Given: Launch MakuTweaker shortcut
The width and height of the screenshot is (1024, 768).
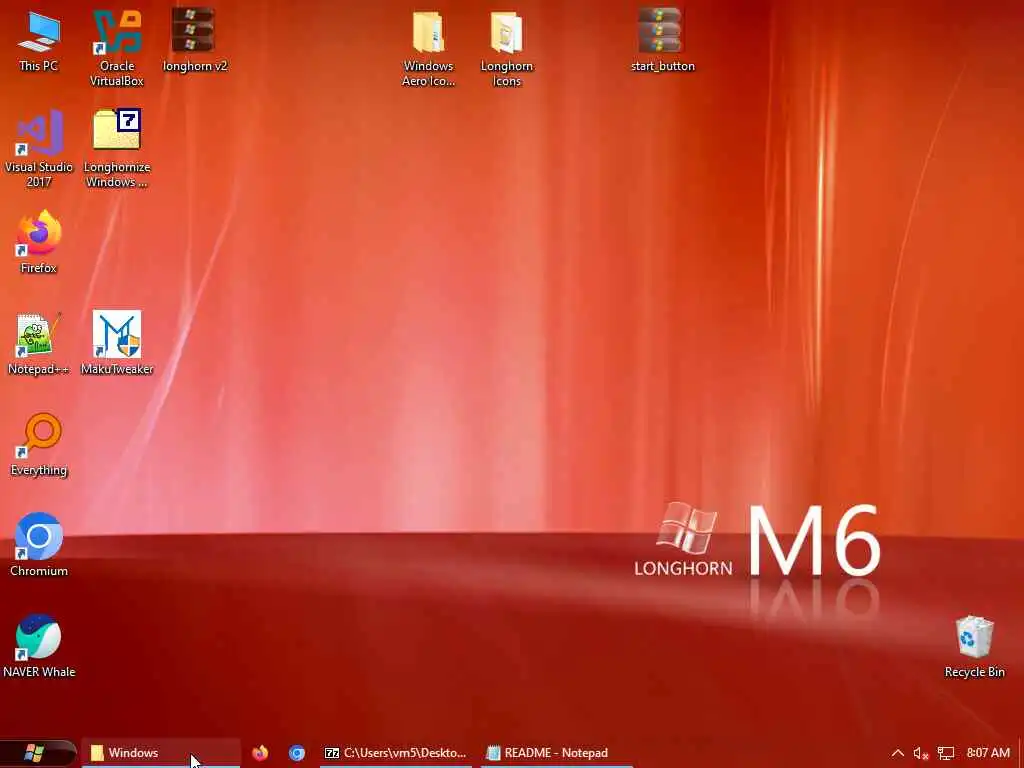Looking at the screenshot, I should (x=117, y=343).
